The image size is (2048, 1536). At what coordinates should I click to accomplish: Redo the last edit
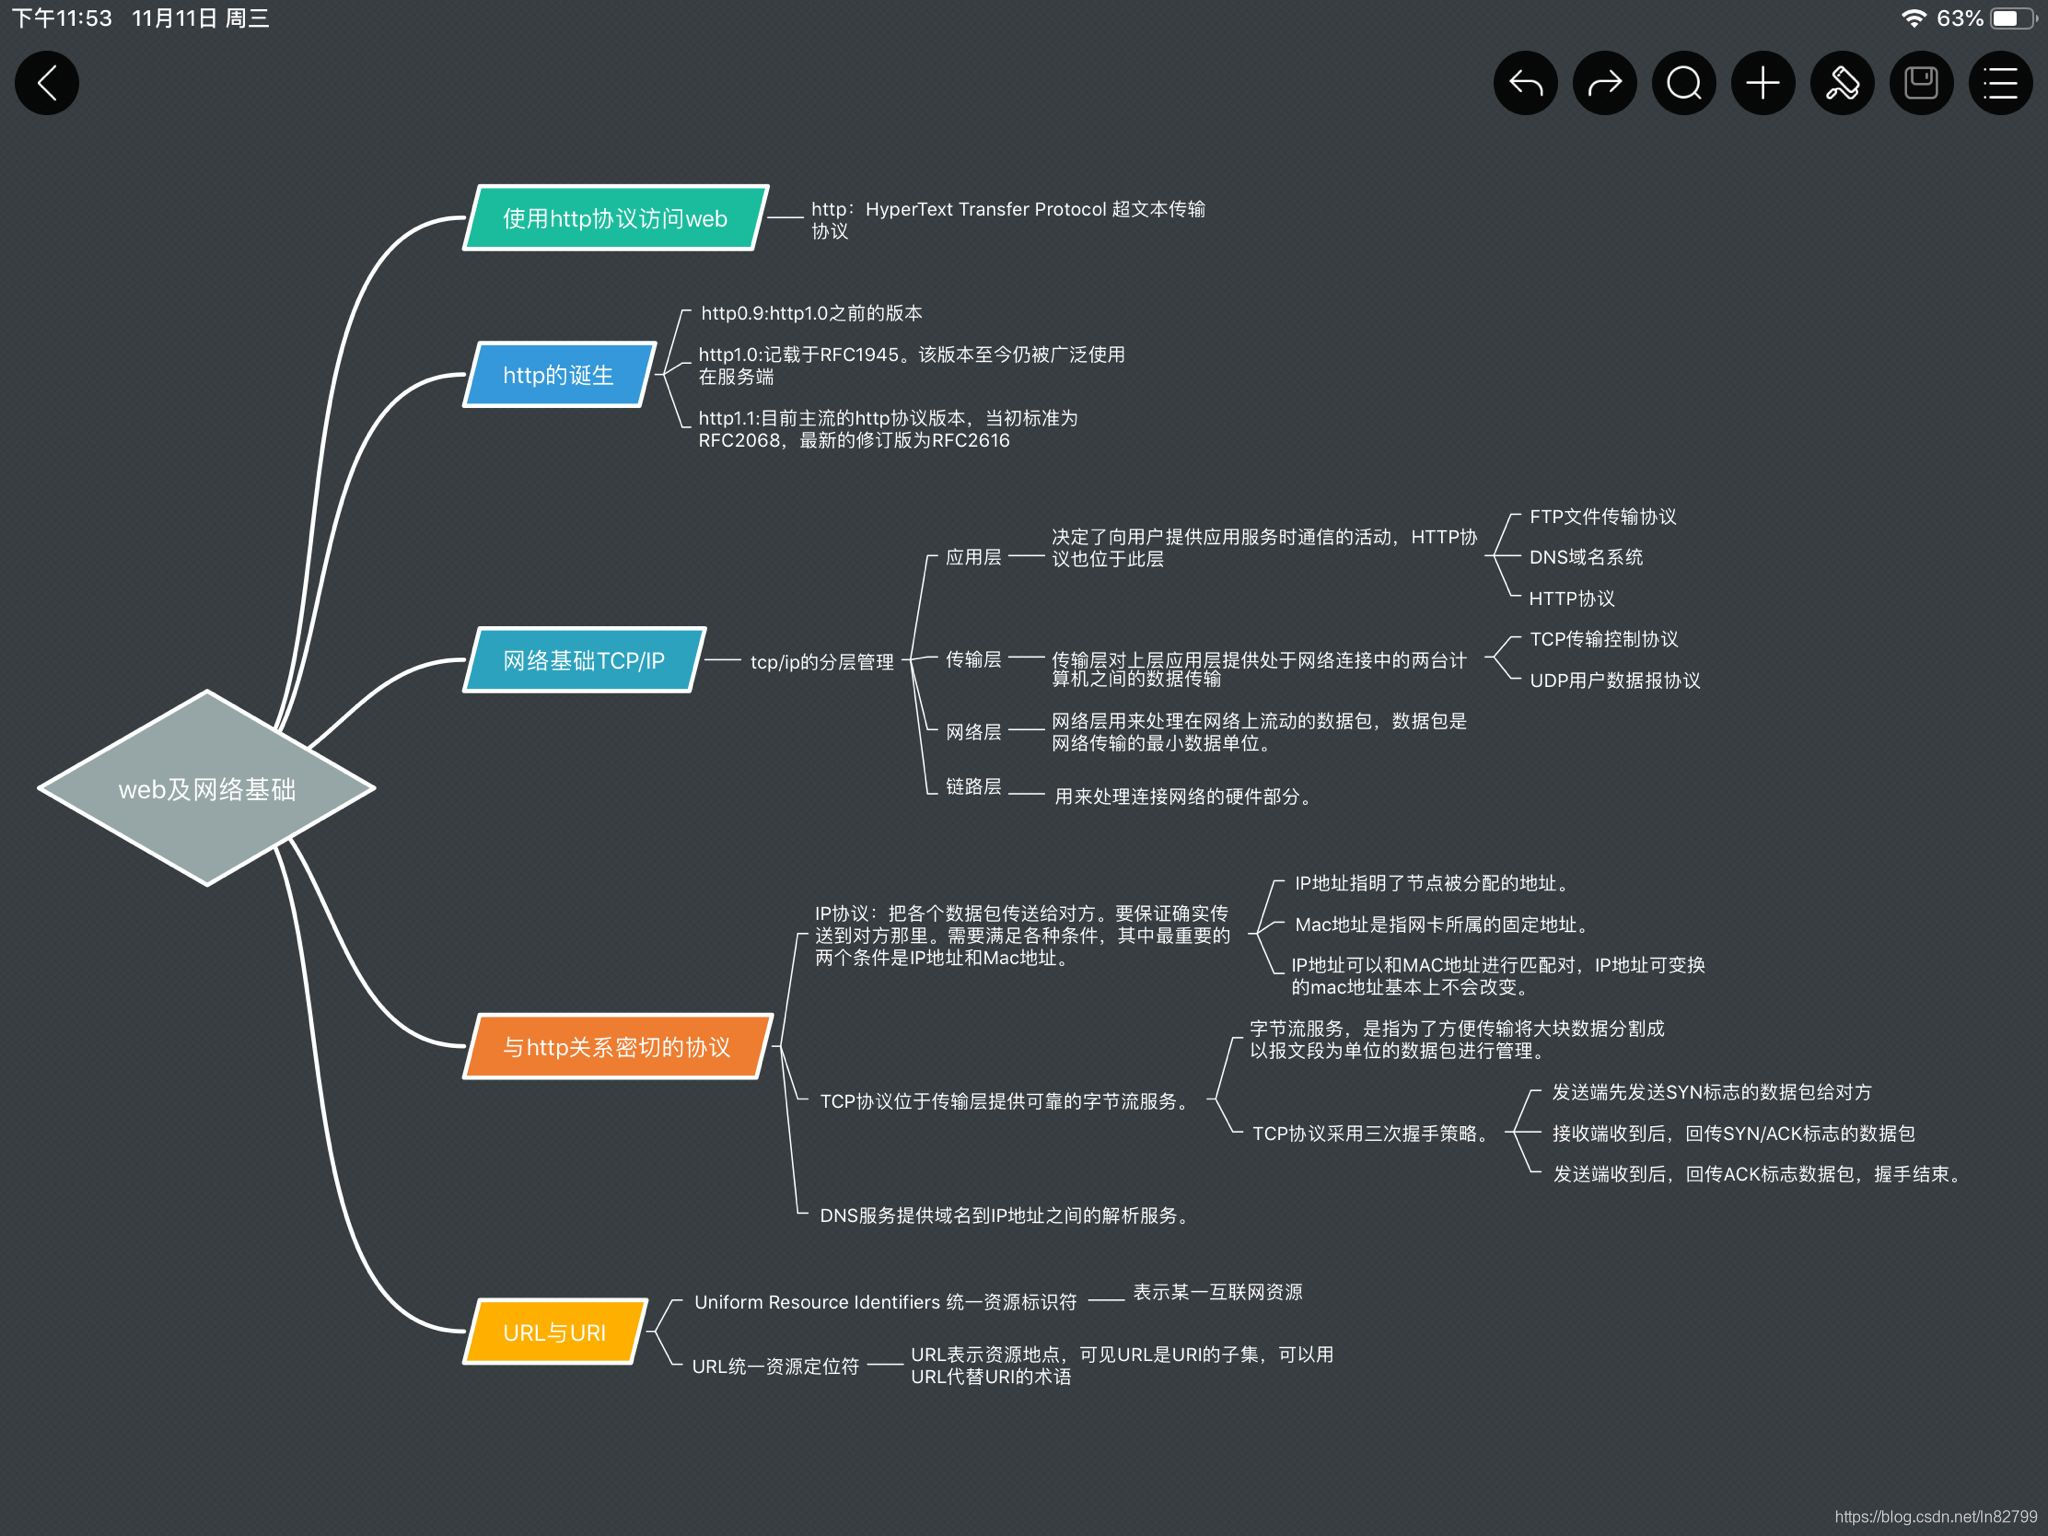point(1604,83)
